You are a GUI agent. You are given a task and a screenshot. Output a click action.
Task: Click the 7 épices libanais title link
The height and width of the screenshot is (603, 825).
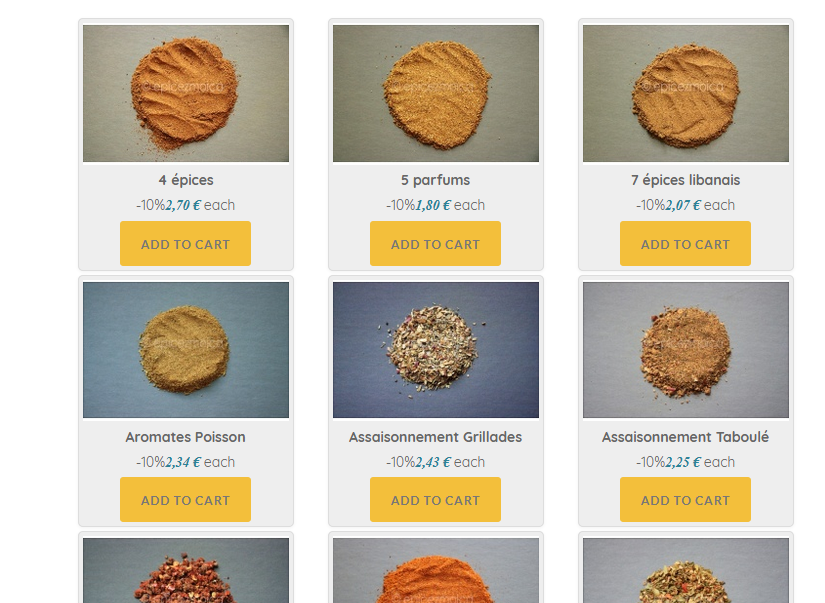[686, 180]
